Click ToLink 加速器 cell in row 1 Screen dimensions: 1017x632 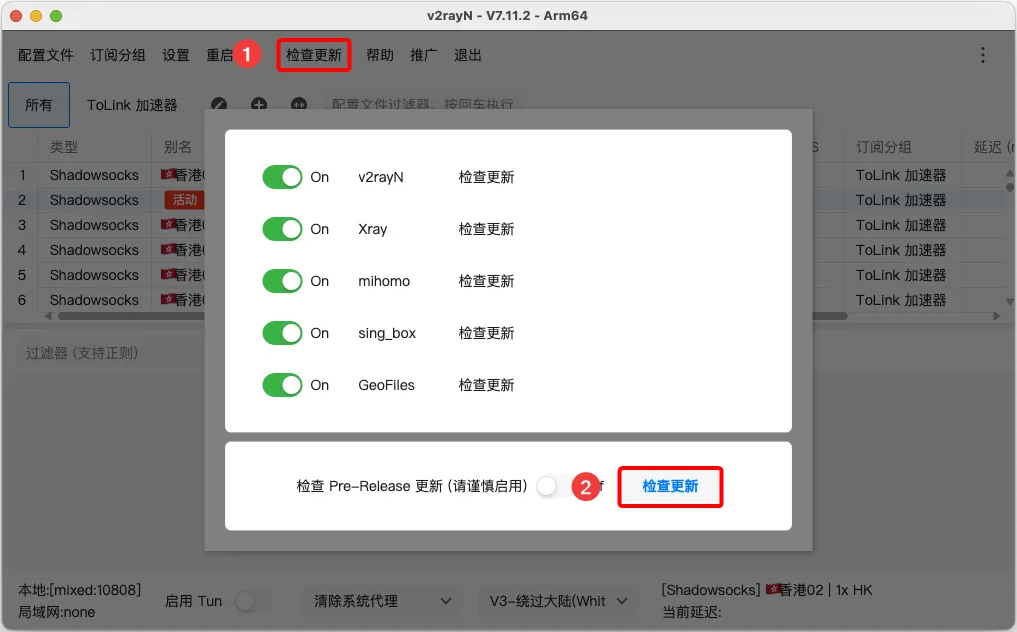tap(901, 175)
